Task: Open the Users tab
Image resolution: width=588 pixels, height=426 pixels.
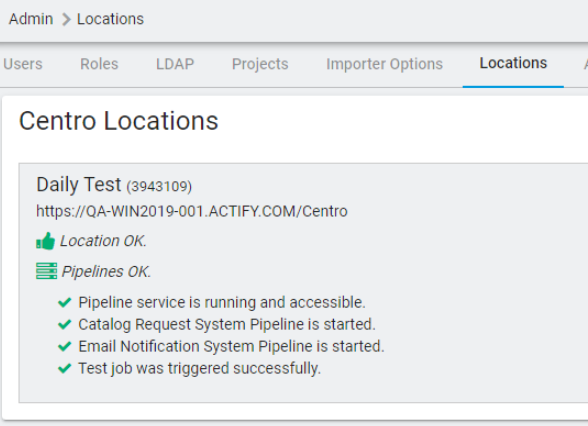Action: (x=23, y=64)
